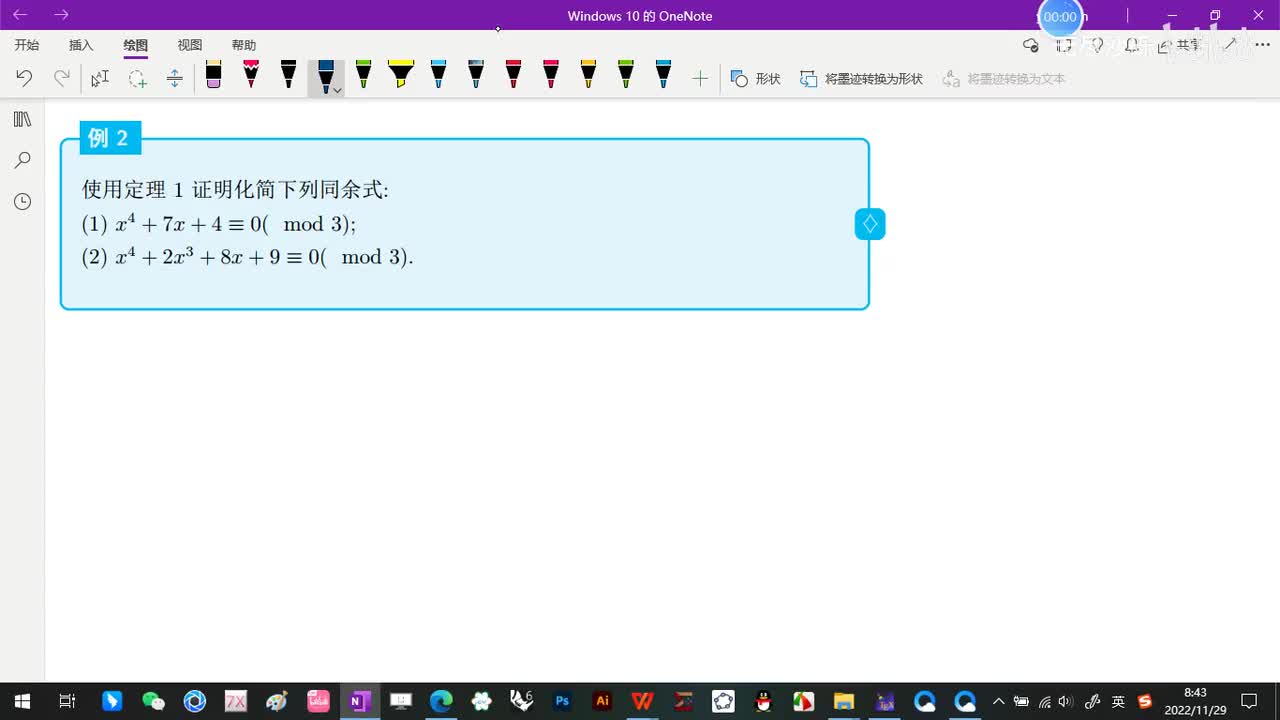Open the 帮助 tab
This screenshot has height=720, width=1280.
coord(244,45)
